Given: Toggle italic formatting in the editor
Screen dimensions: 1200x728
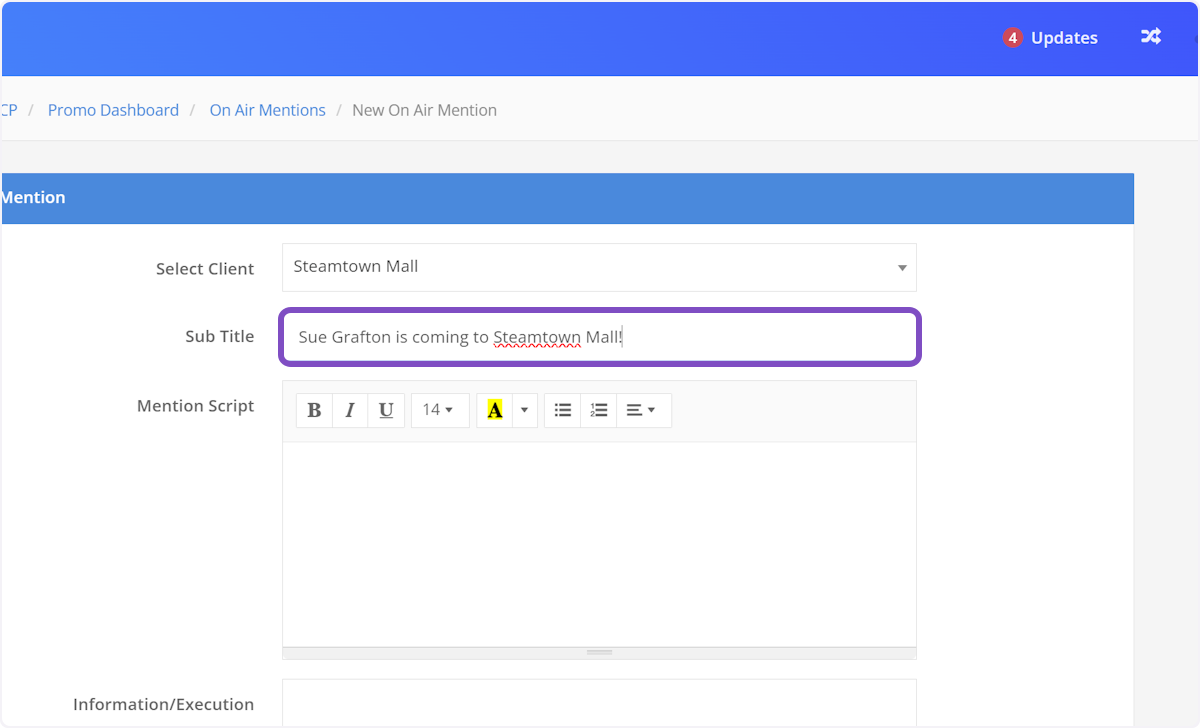Looking at the screenshot, I should pos(350,410).
